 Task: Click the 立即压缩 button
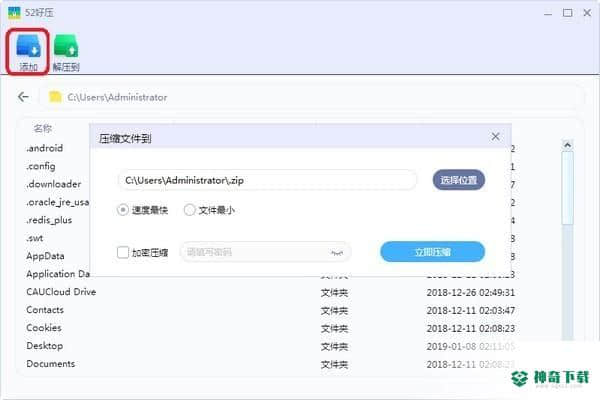pos(432,252)
